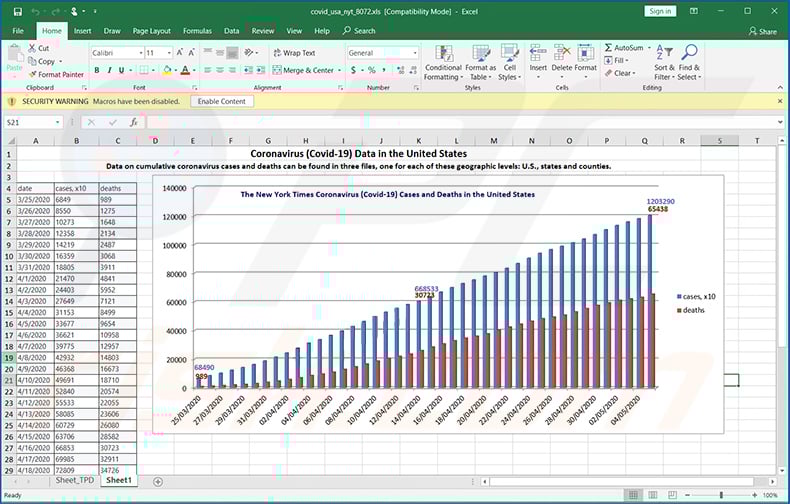Increase font size with large A icon
The image size is (790, 504).
point(179,52)
